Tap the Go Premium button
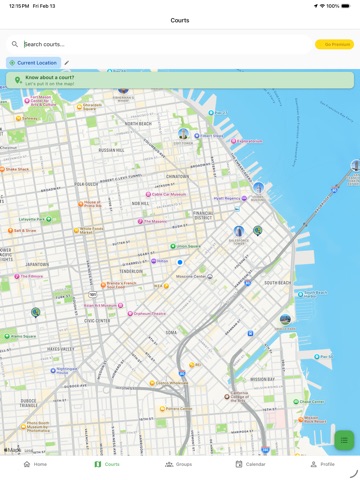 334,44
